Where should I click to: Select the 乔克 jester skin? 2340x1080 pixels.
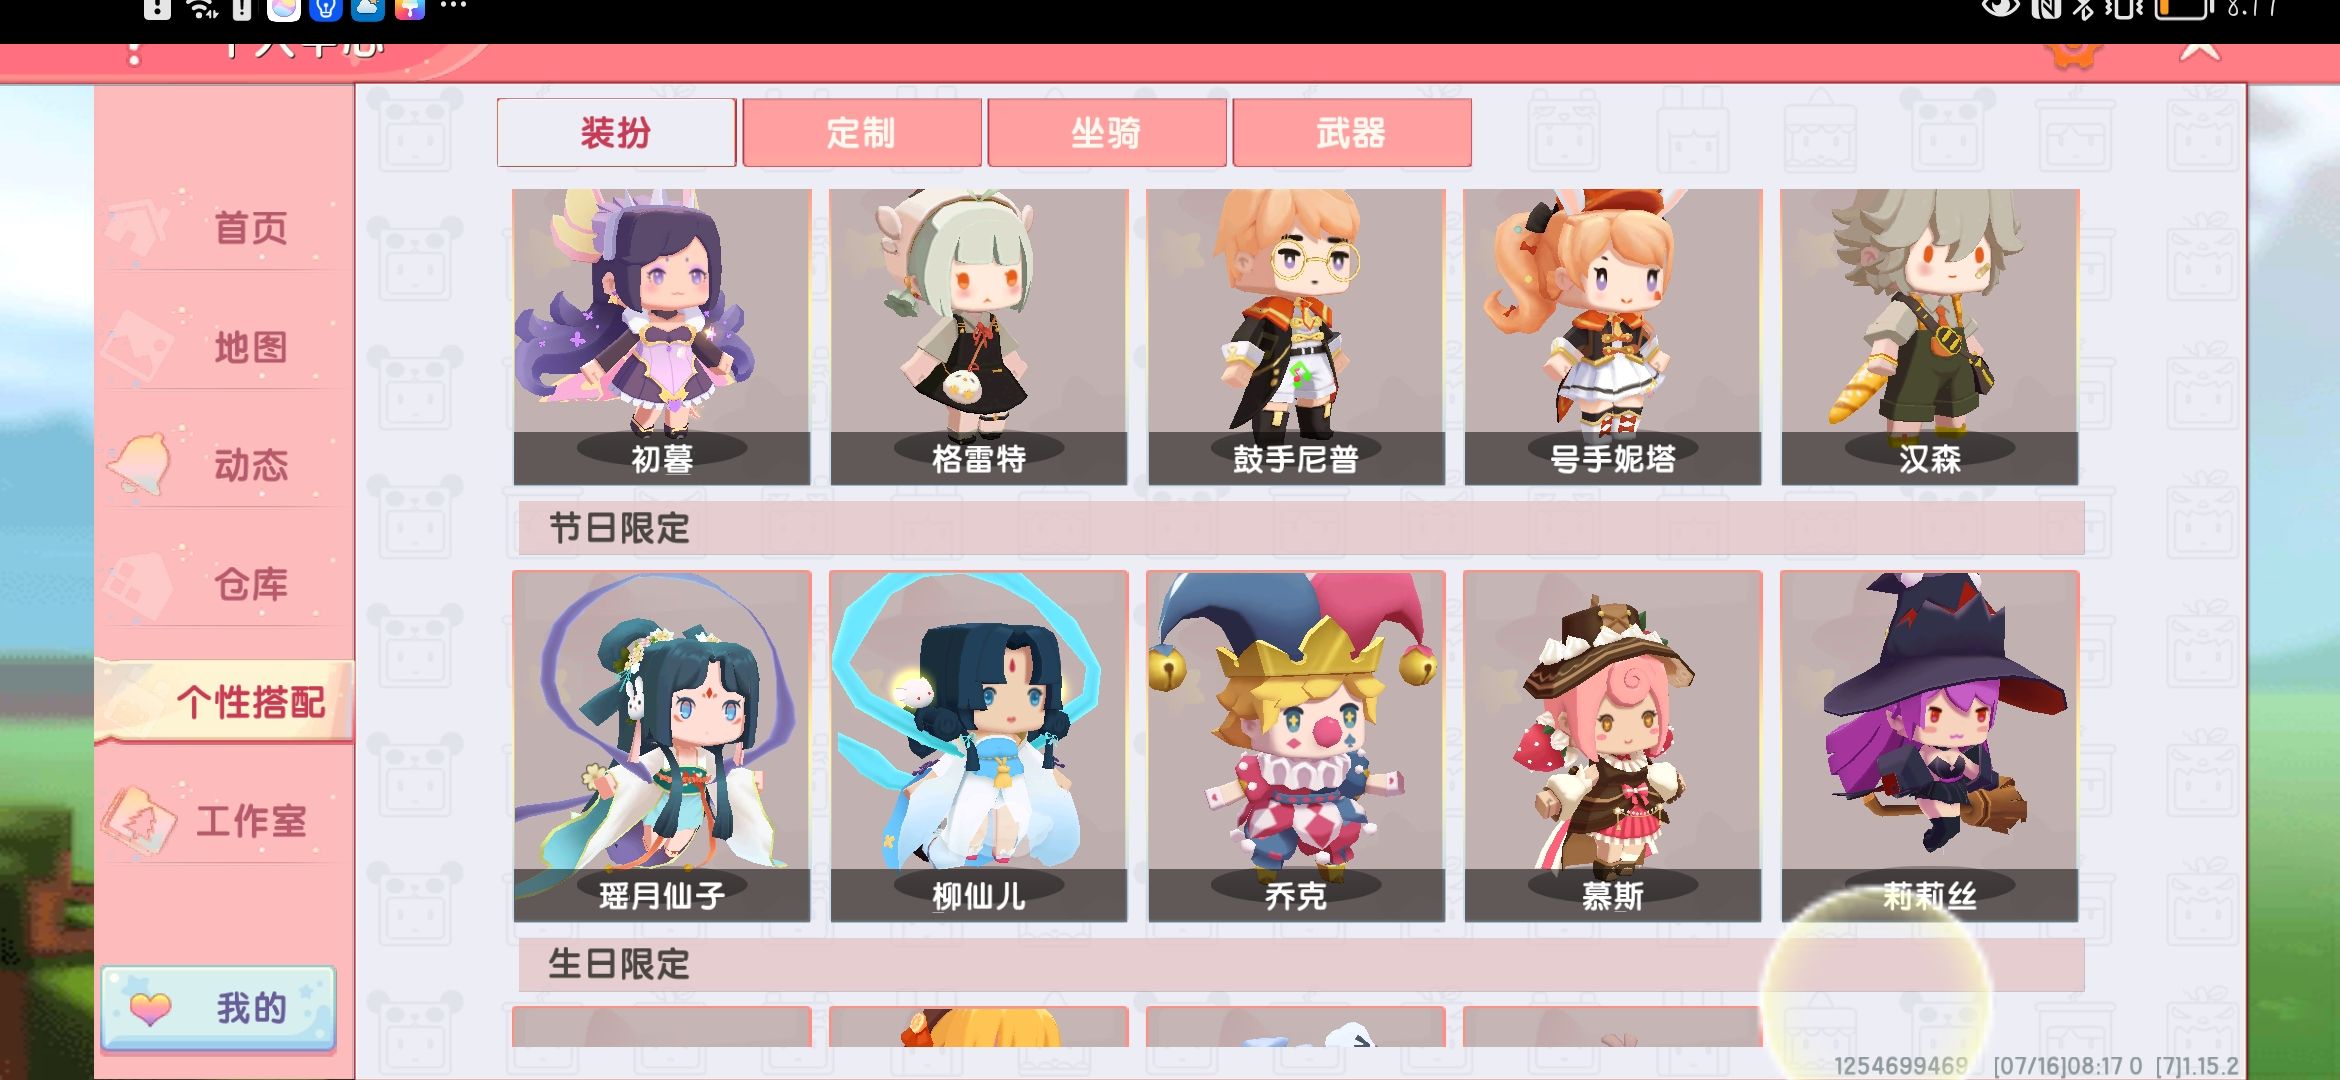pos(1296,746)
